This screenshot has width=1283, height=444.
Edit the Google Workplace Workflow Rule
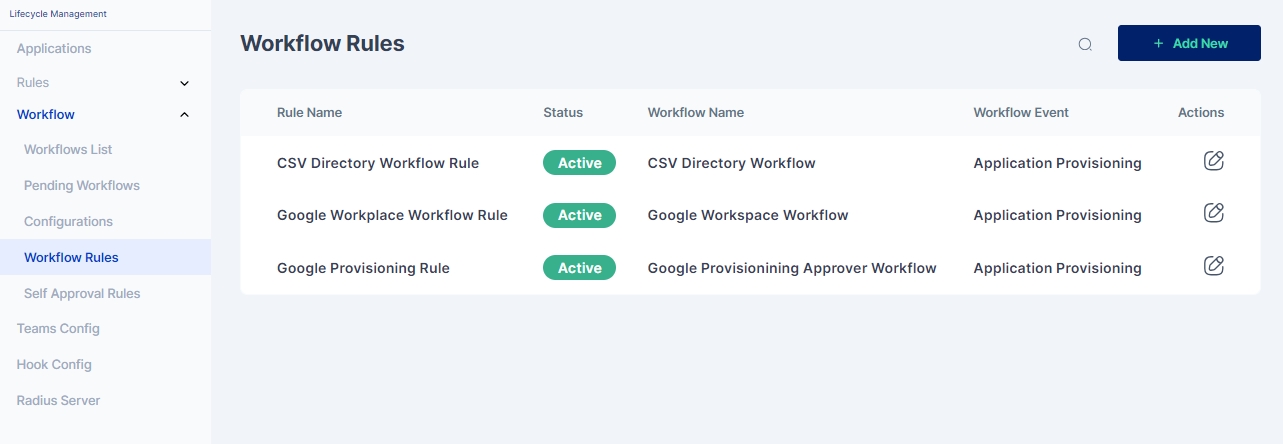pyautogui.click(x=1213, y=213)
